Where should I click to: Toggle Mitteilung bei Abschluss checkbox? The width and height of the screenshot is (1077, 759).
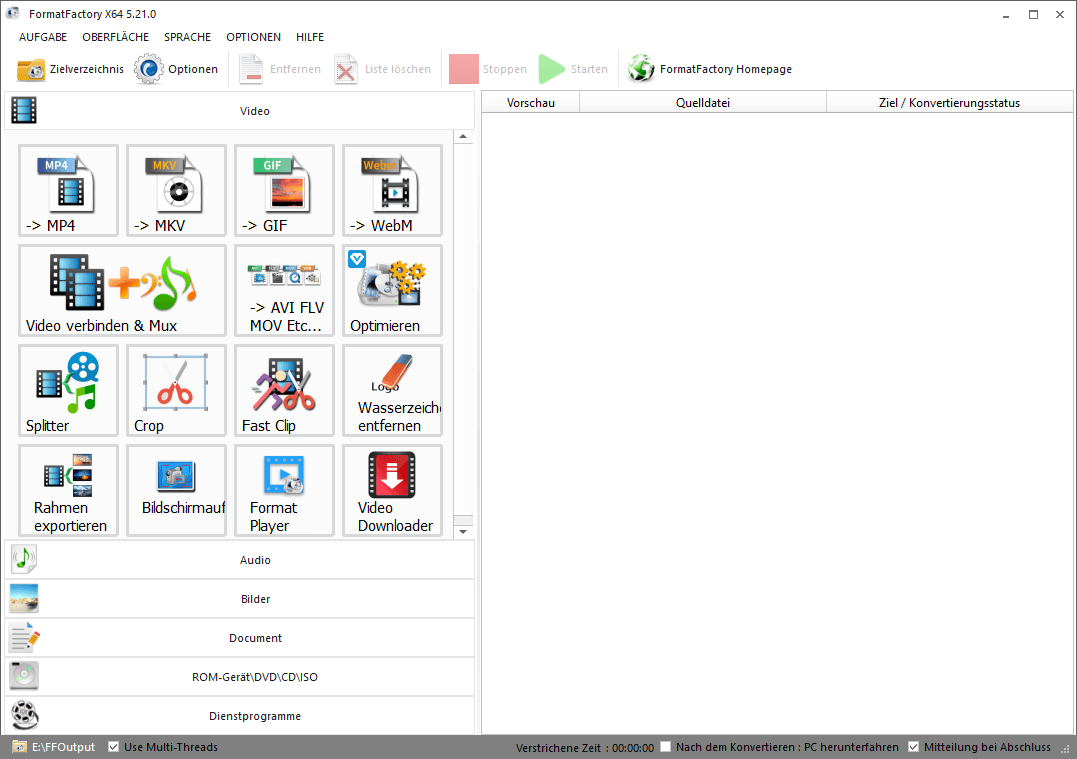coord(914,747)
